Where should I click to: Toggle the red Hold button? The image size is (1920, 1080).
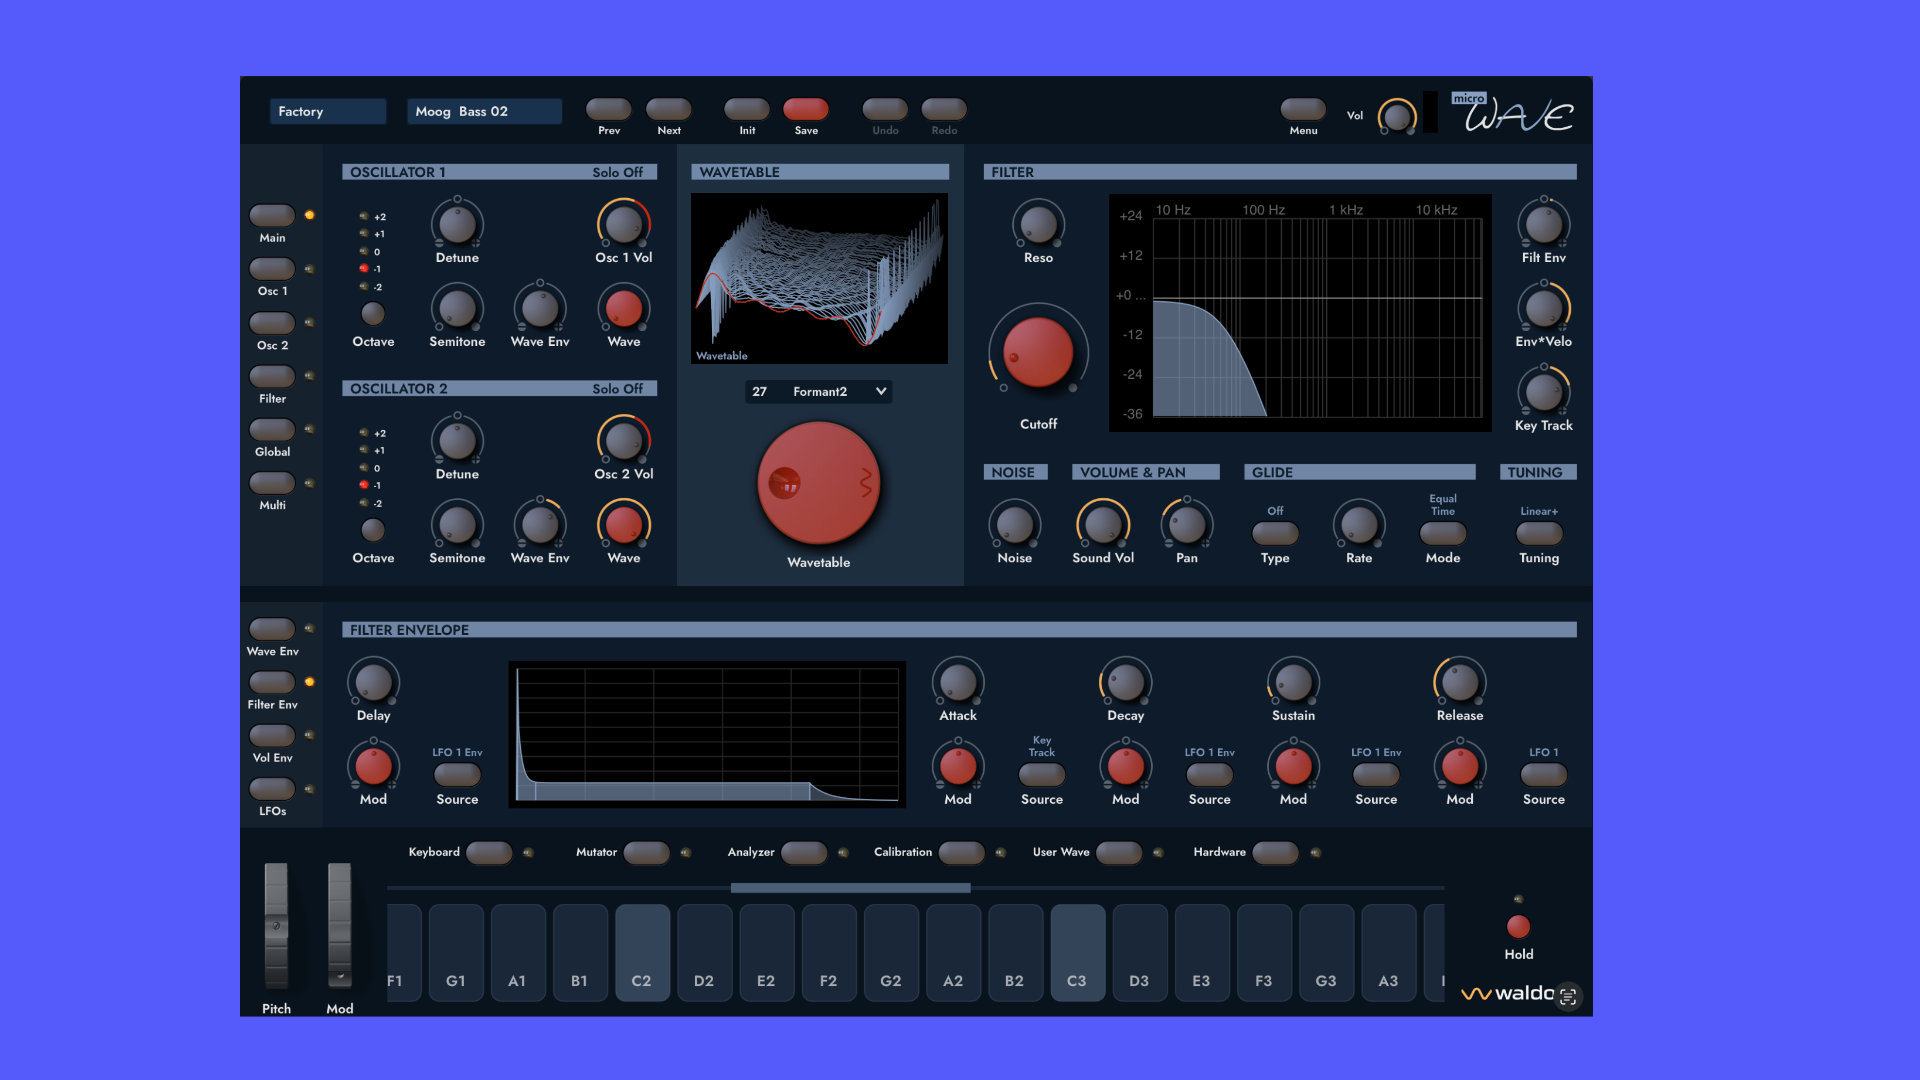[x=1518, y=926]
